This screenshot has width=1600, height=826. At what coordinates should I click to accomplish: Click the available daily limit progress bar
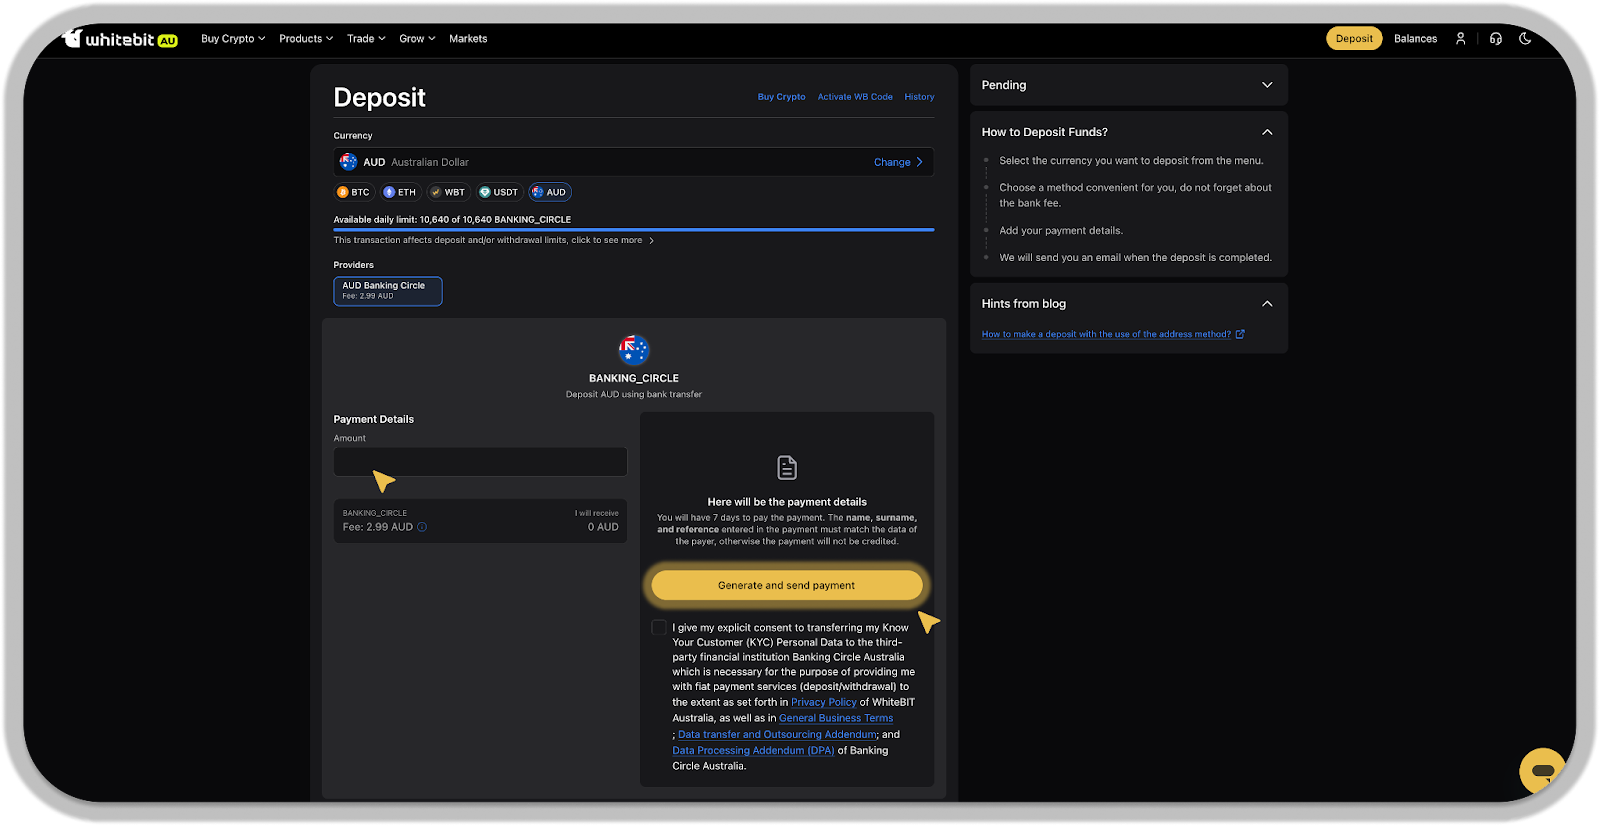click(x=633, y=230)
